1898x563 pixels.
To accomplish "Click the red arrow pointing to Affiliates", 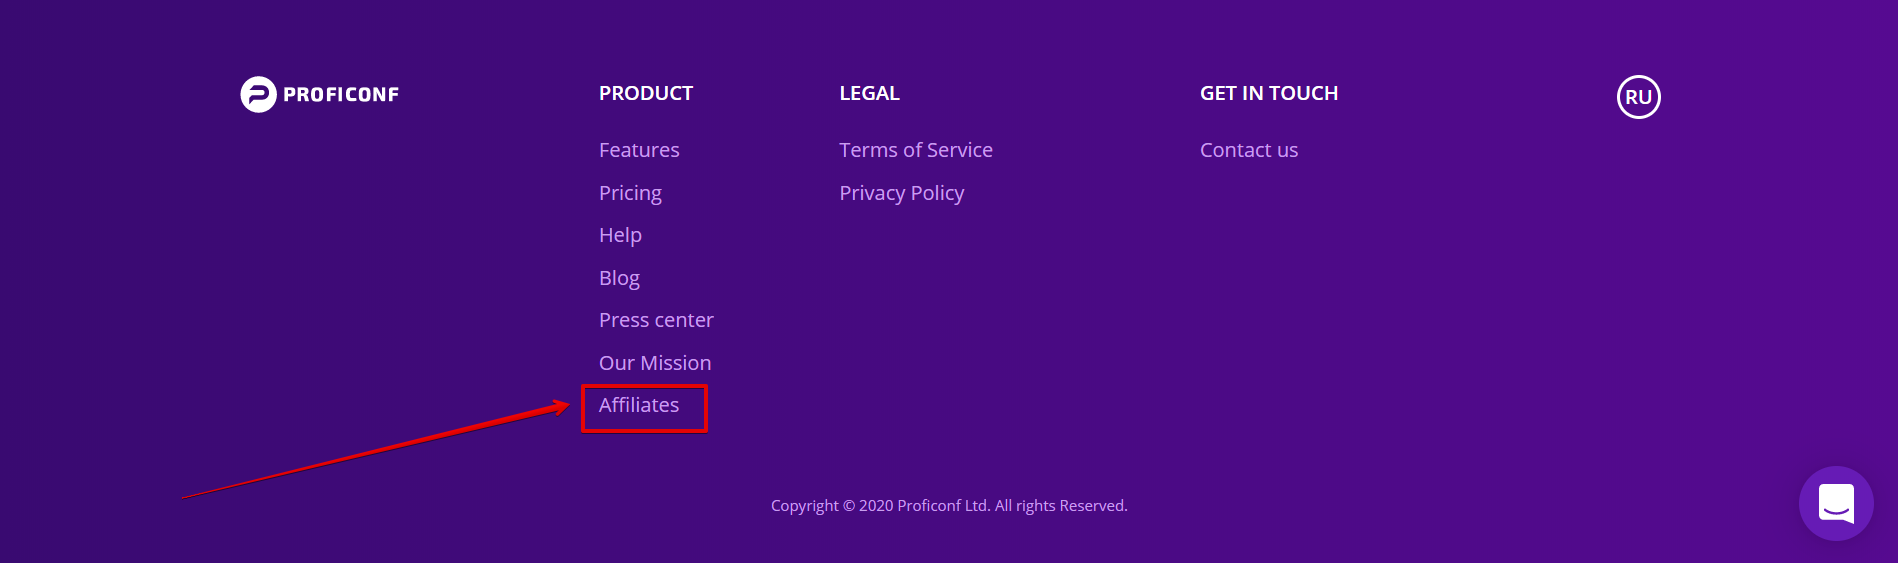I will [x=375, y=449].
